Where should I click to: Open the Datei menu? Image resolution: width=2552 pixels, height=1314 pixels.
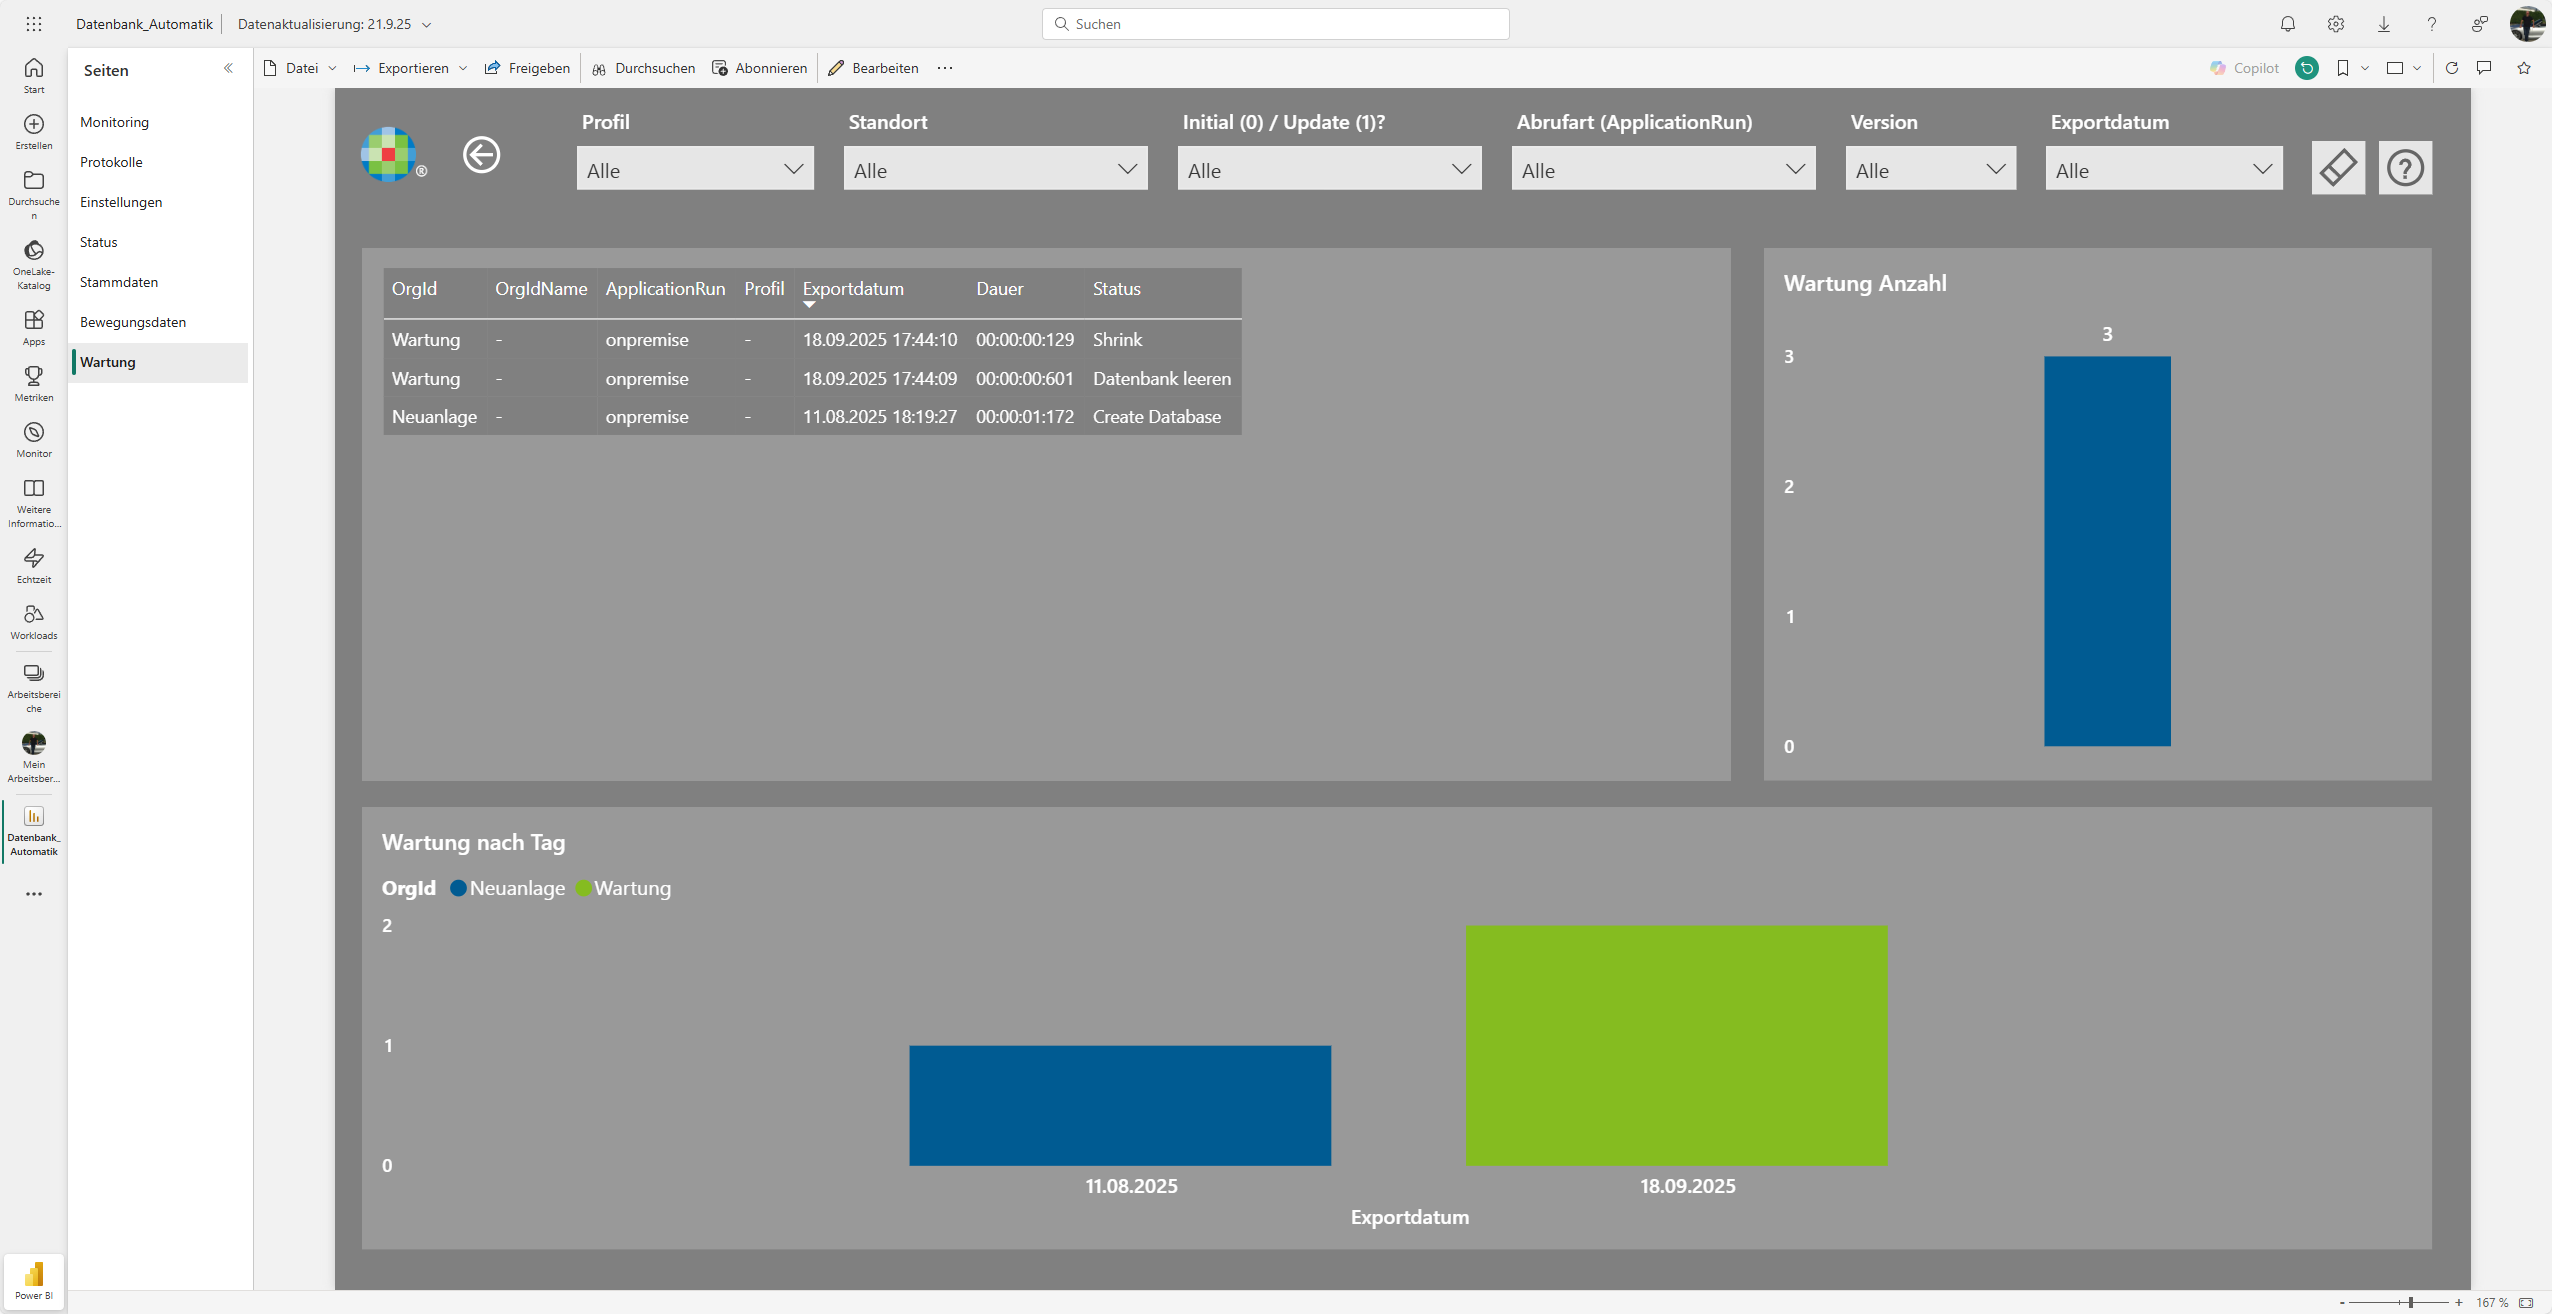[300, 68]
